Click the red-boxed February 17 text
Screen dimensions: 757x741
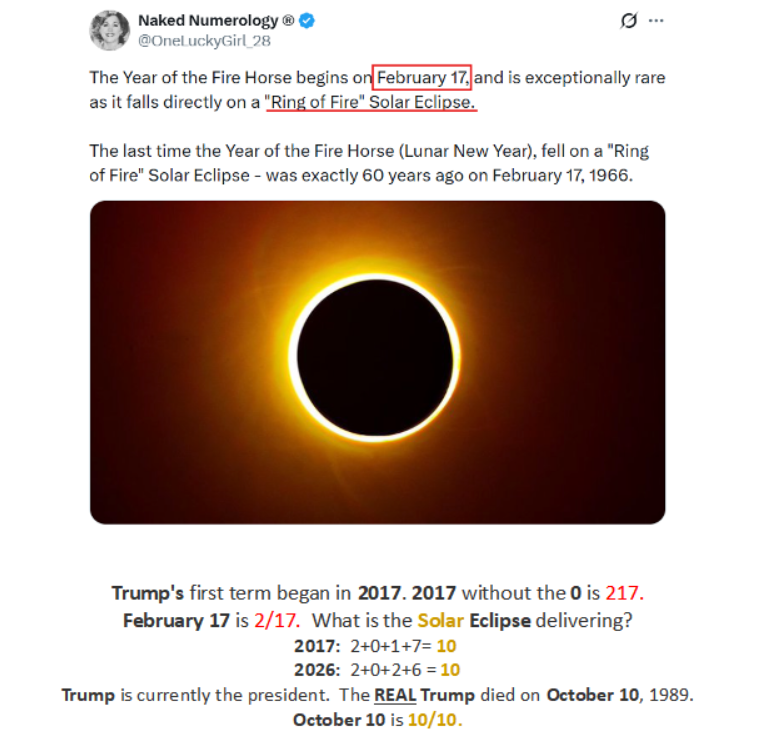[x=422, y=77]
